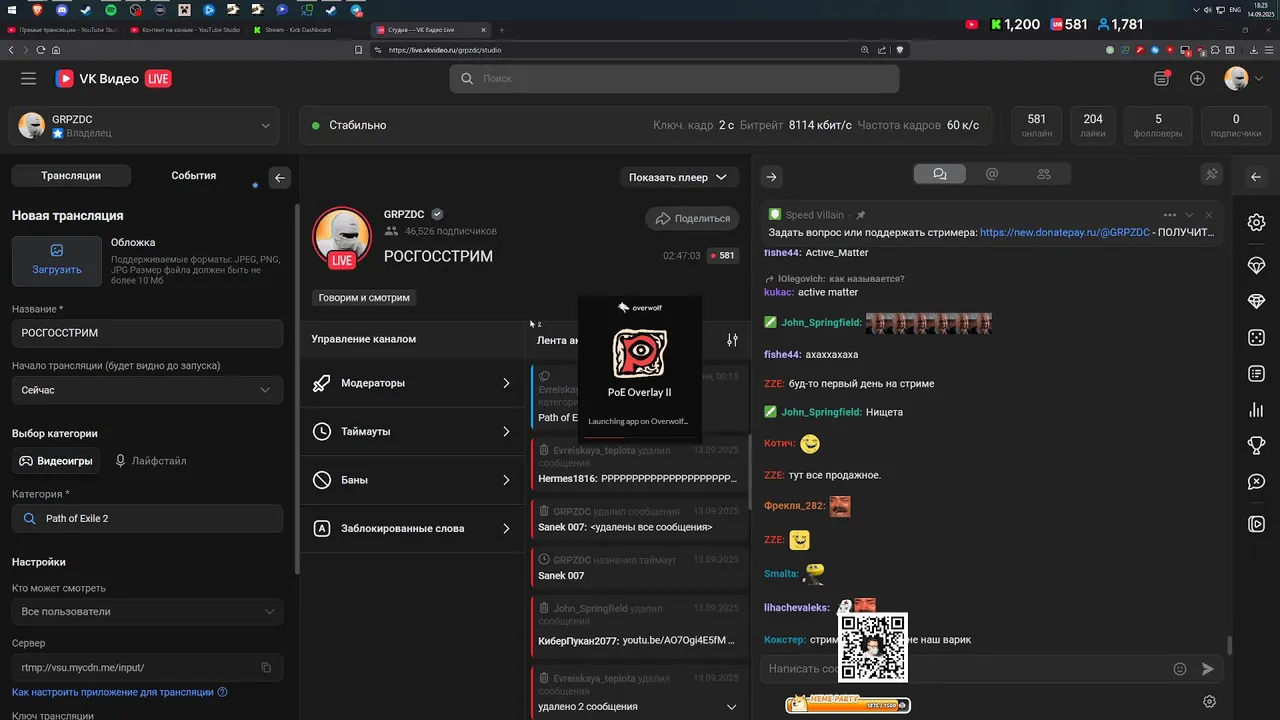Open the hamburger menu beside VK Видео logo
1280x720 pixels.
pos(28,78)
